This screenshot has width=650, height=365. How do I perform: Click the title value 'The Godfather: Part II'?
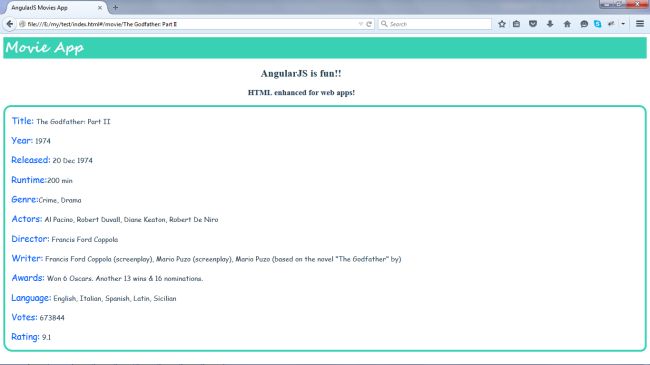73,122
